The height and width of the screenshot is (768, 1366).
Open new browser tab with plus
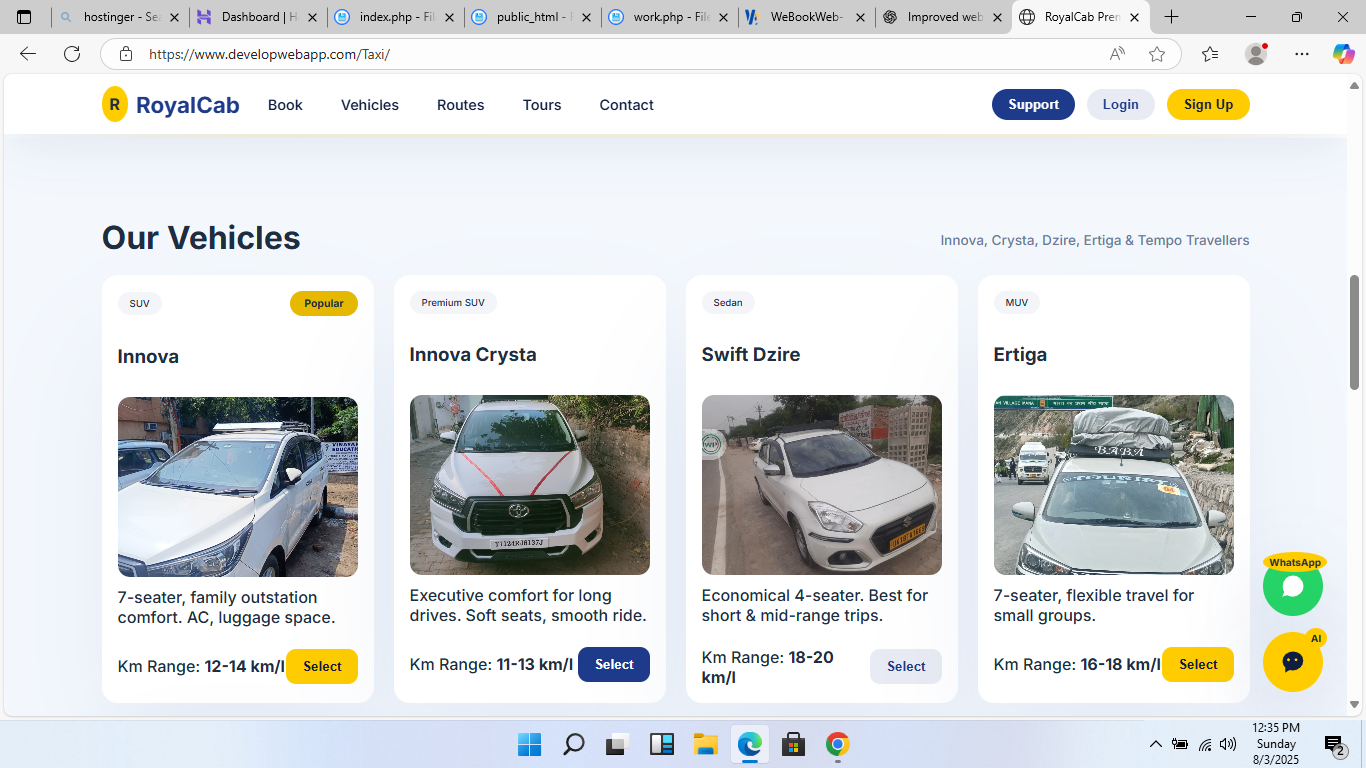coord(1171,17)
